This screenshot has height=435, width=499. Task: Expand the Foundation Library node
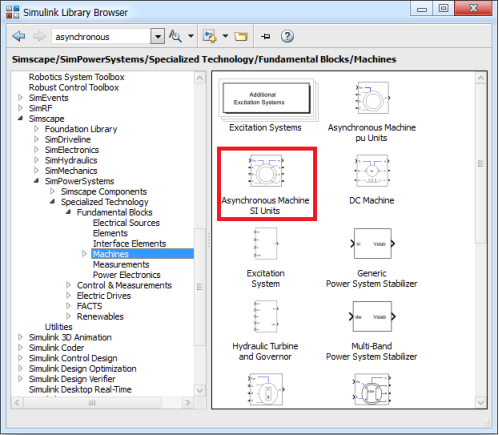(36, 129)
